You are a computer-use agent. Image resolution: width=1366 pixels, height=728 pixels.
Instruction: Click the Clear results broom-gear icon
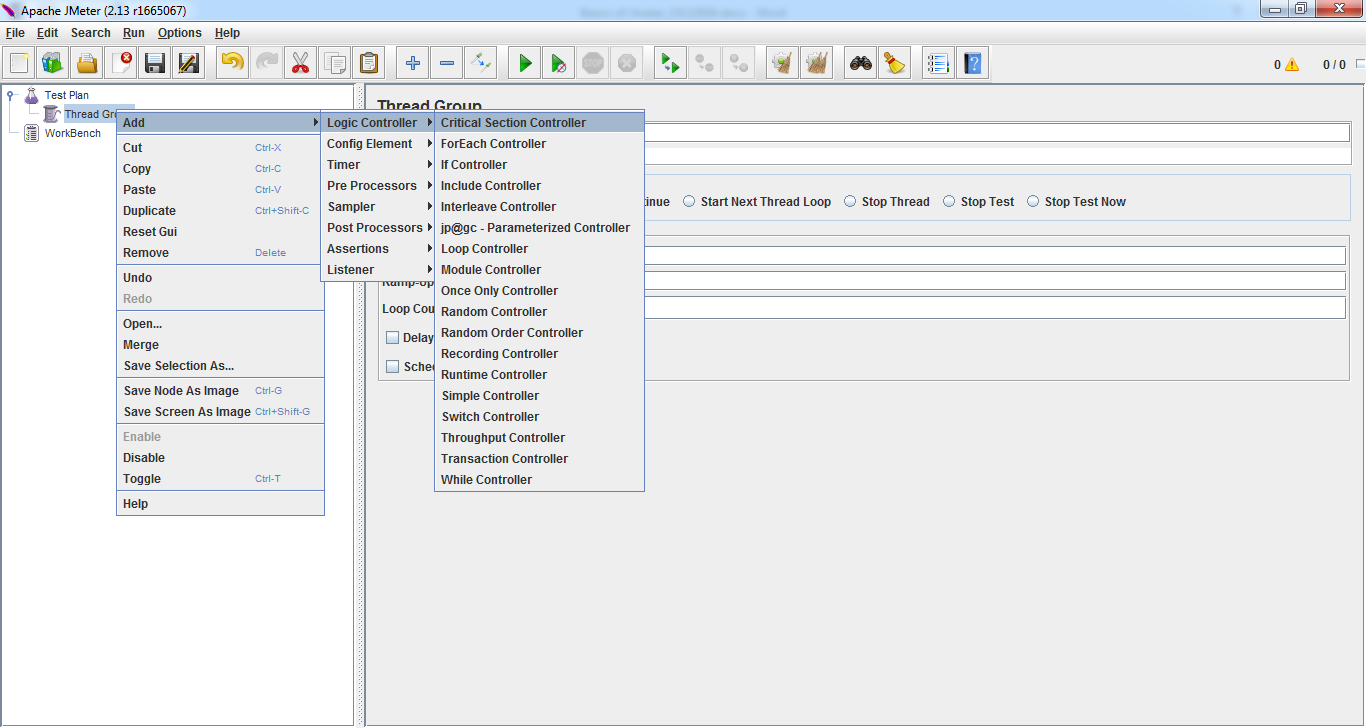click(782, 63)
